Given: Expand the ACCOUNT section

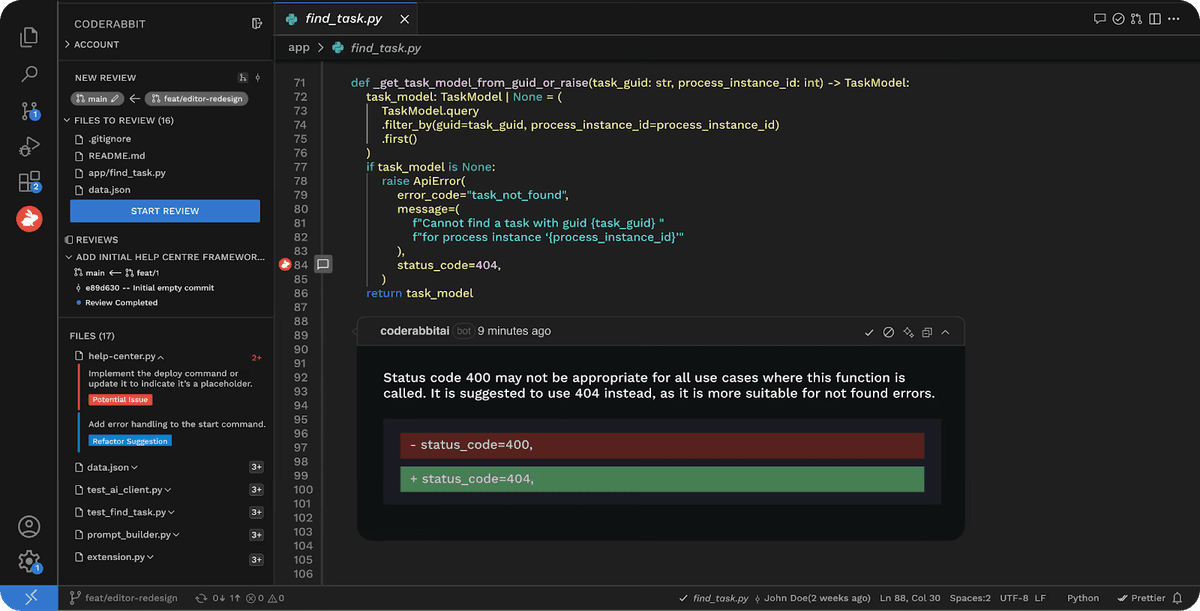Looking at the screenshot, I should click(x=97, y=45).
